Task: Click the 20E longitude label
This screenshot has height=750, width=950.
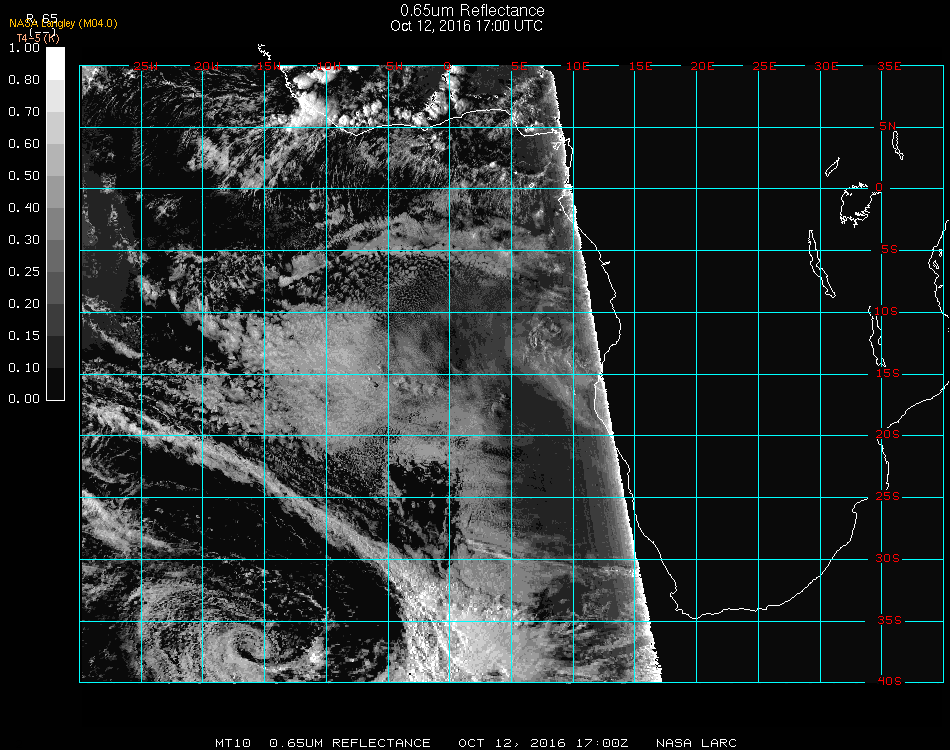Action: tap(702, 66)
